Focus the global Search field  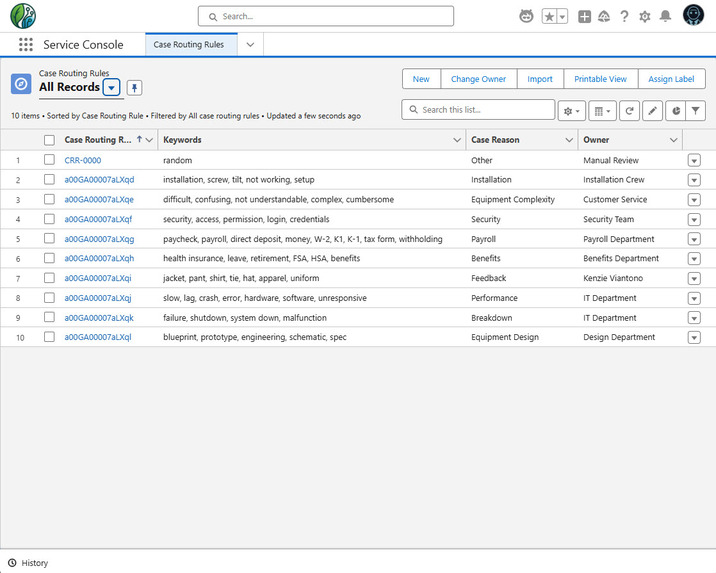tap(326, 16)
